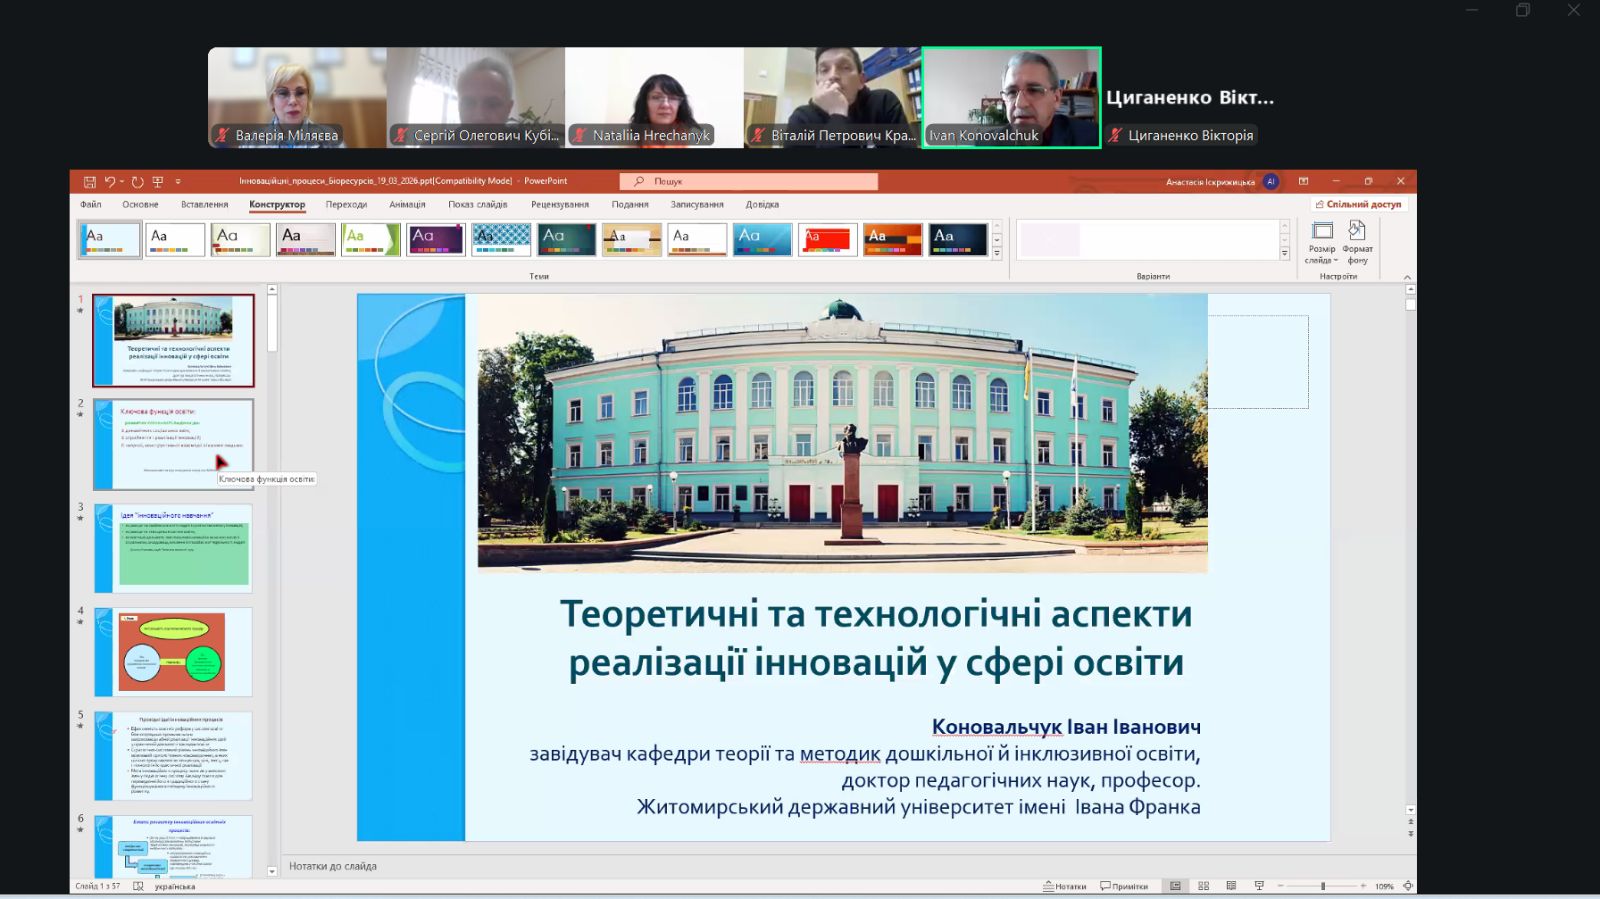The width and height of the screenshot is (1600, 899).
Task: Click the zoom-out minus button
Action: [1281, 886]
